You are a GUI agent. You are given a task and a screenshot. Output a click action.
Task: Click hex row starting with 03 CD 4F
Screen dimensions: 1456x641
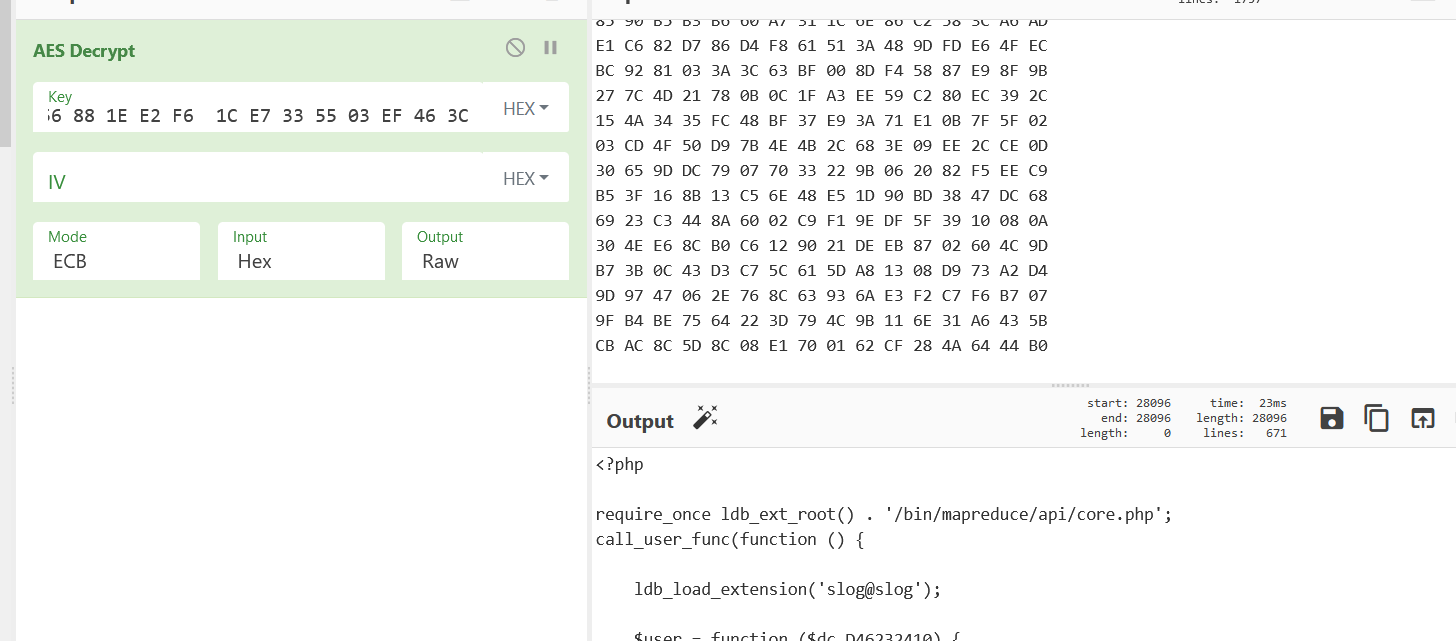[821, 146]
